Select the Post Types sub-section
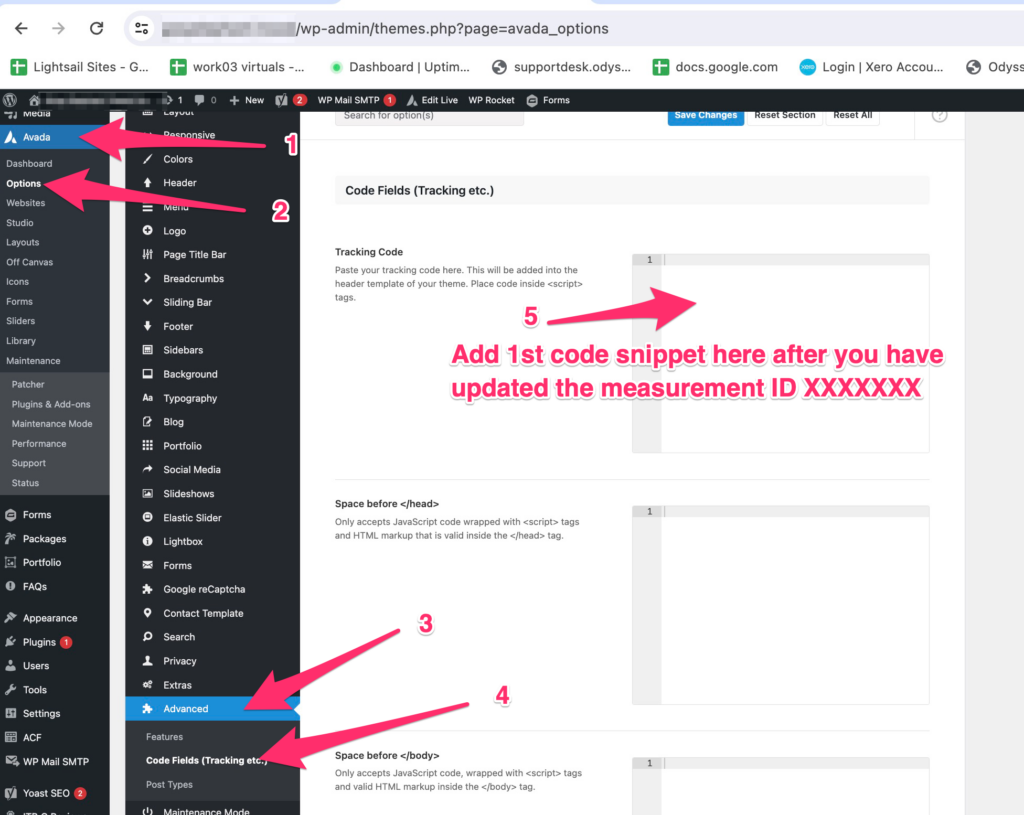 pos(169,784)
